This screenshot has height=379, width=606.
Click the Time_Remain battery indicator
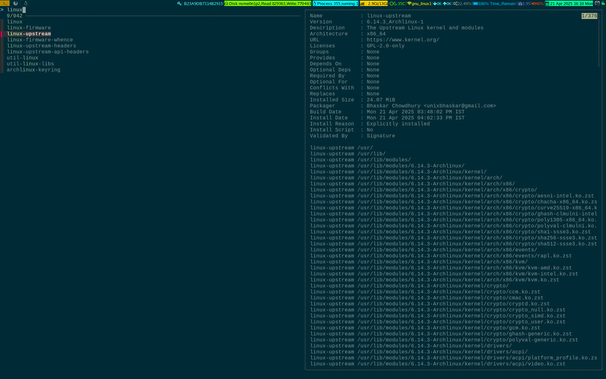click(502, 3)
